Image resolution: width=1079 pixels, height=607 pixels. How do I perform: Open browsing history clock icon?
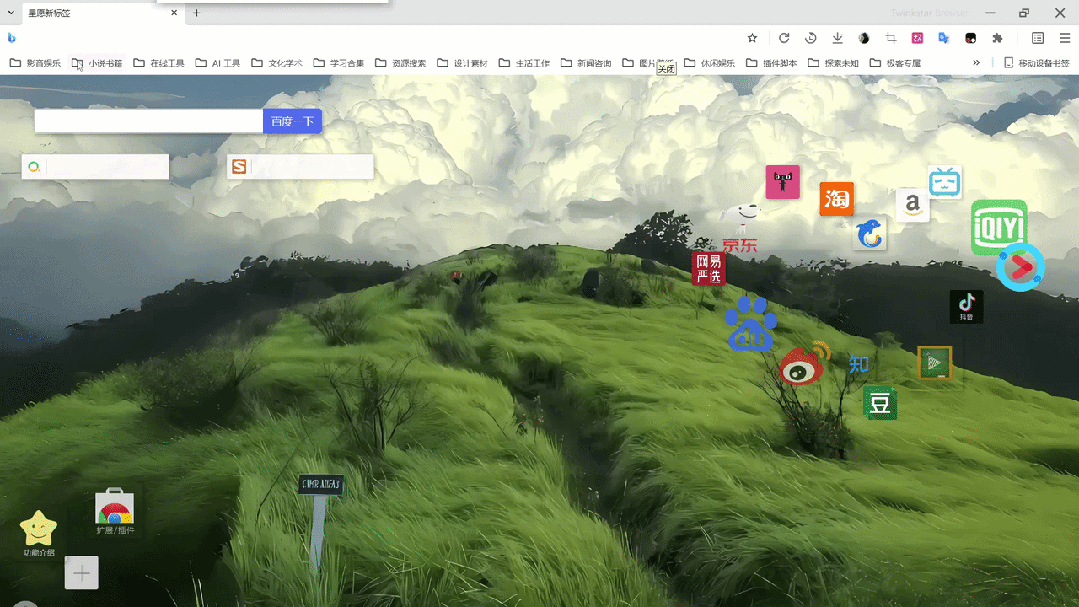pos(811,38)
